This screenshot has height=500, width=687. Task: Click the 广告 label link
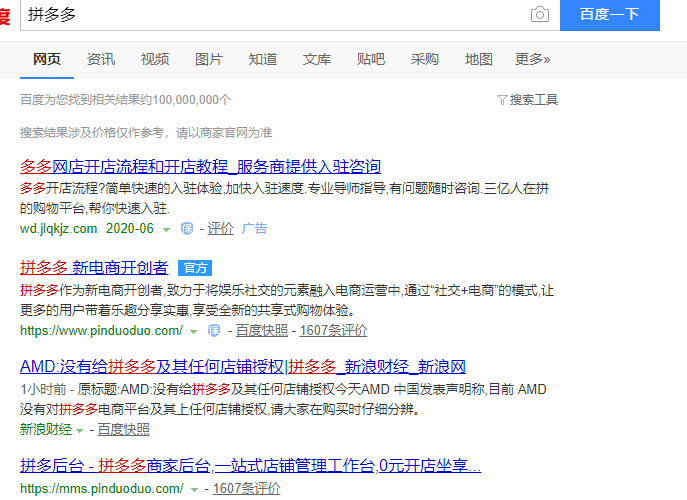pyautogui.click(x=254, y=228)
